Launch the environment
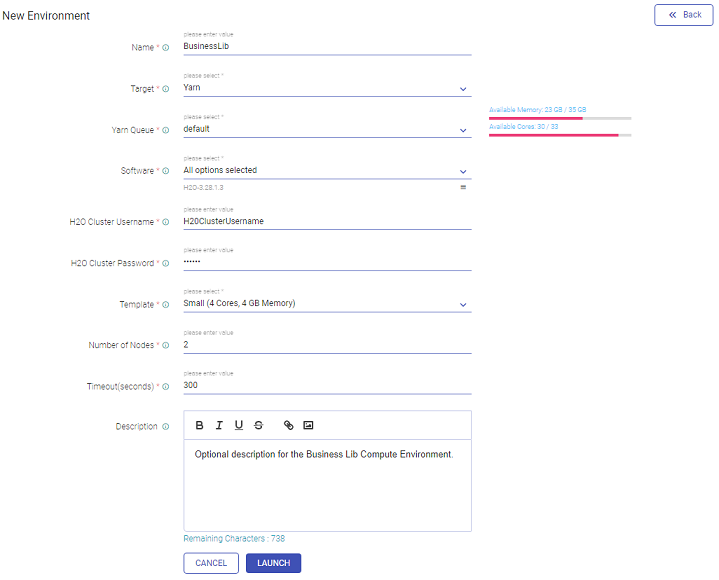This screenshot has height=580, width=719. point(273,563)
